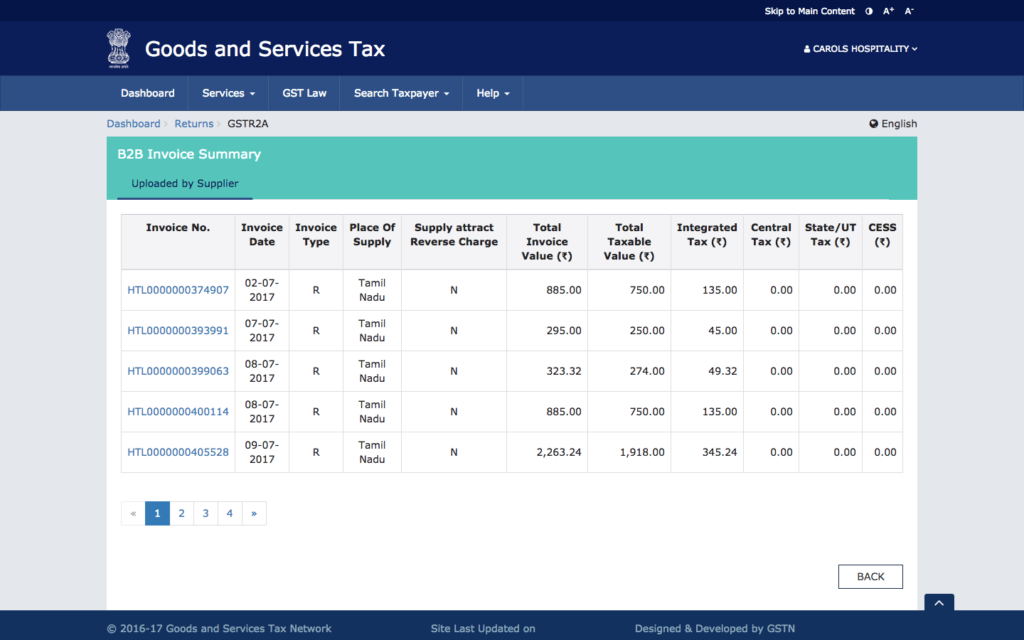Click Returns in the breadcrumb

(194, 124)
